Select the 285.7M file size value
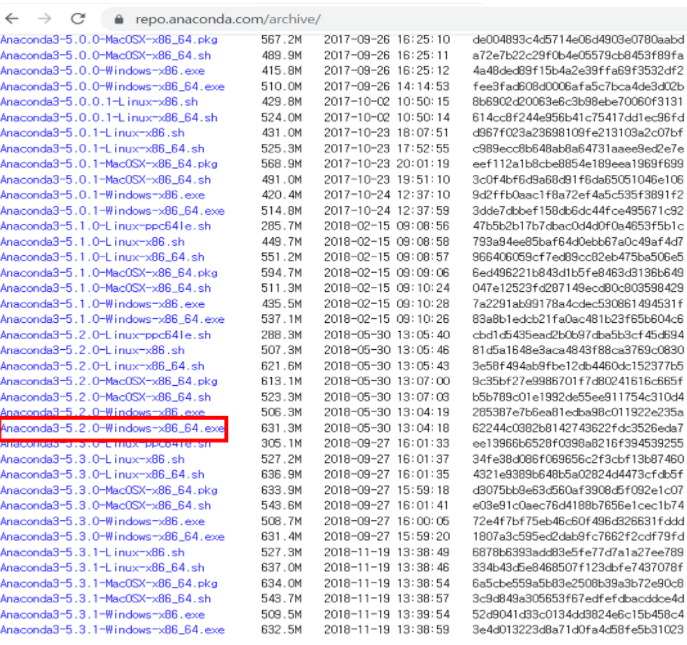The height and width of the screenshot is (645, 687). pyautogui.click(x=281, y=227)
